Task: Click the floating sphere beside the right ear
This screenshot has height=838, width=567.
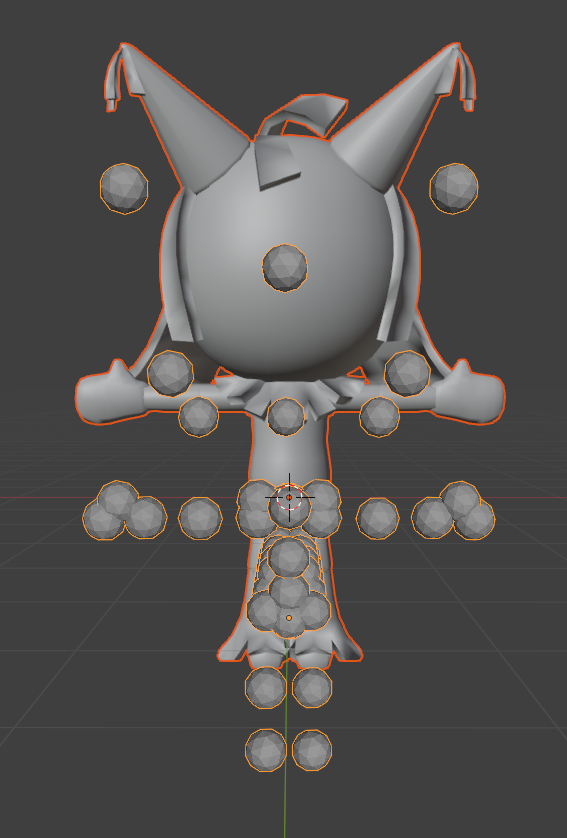Action: 454,189
